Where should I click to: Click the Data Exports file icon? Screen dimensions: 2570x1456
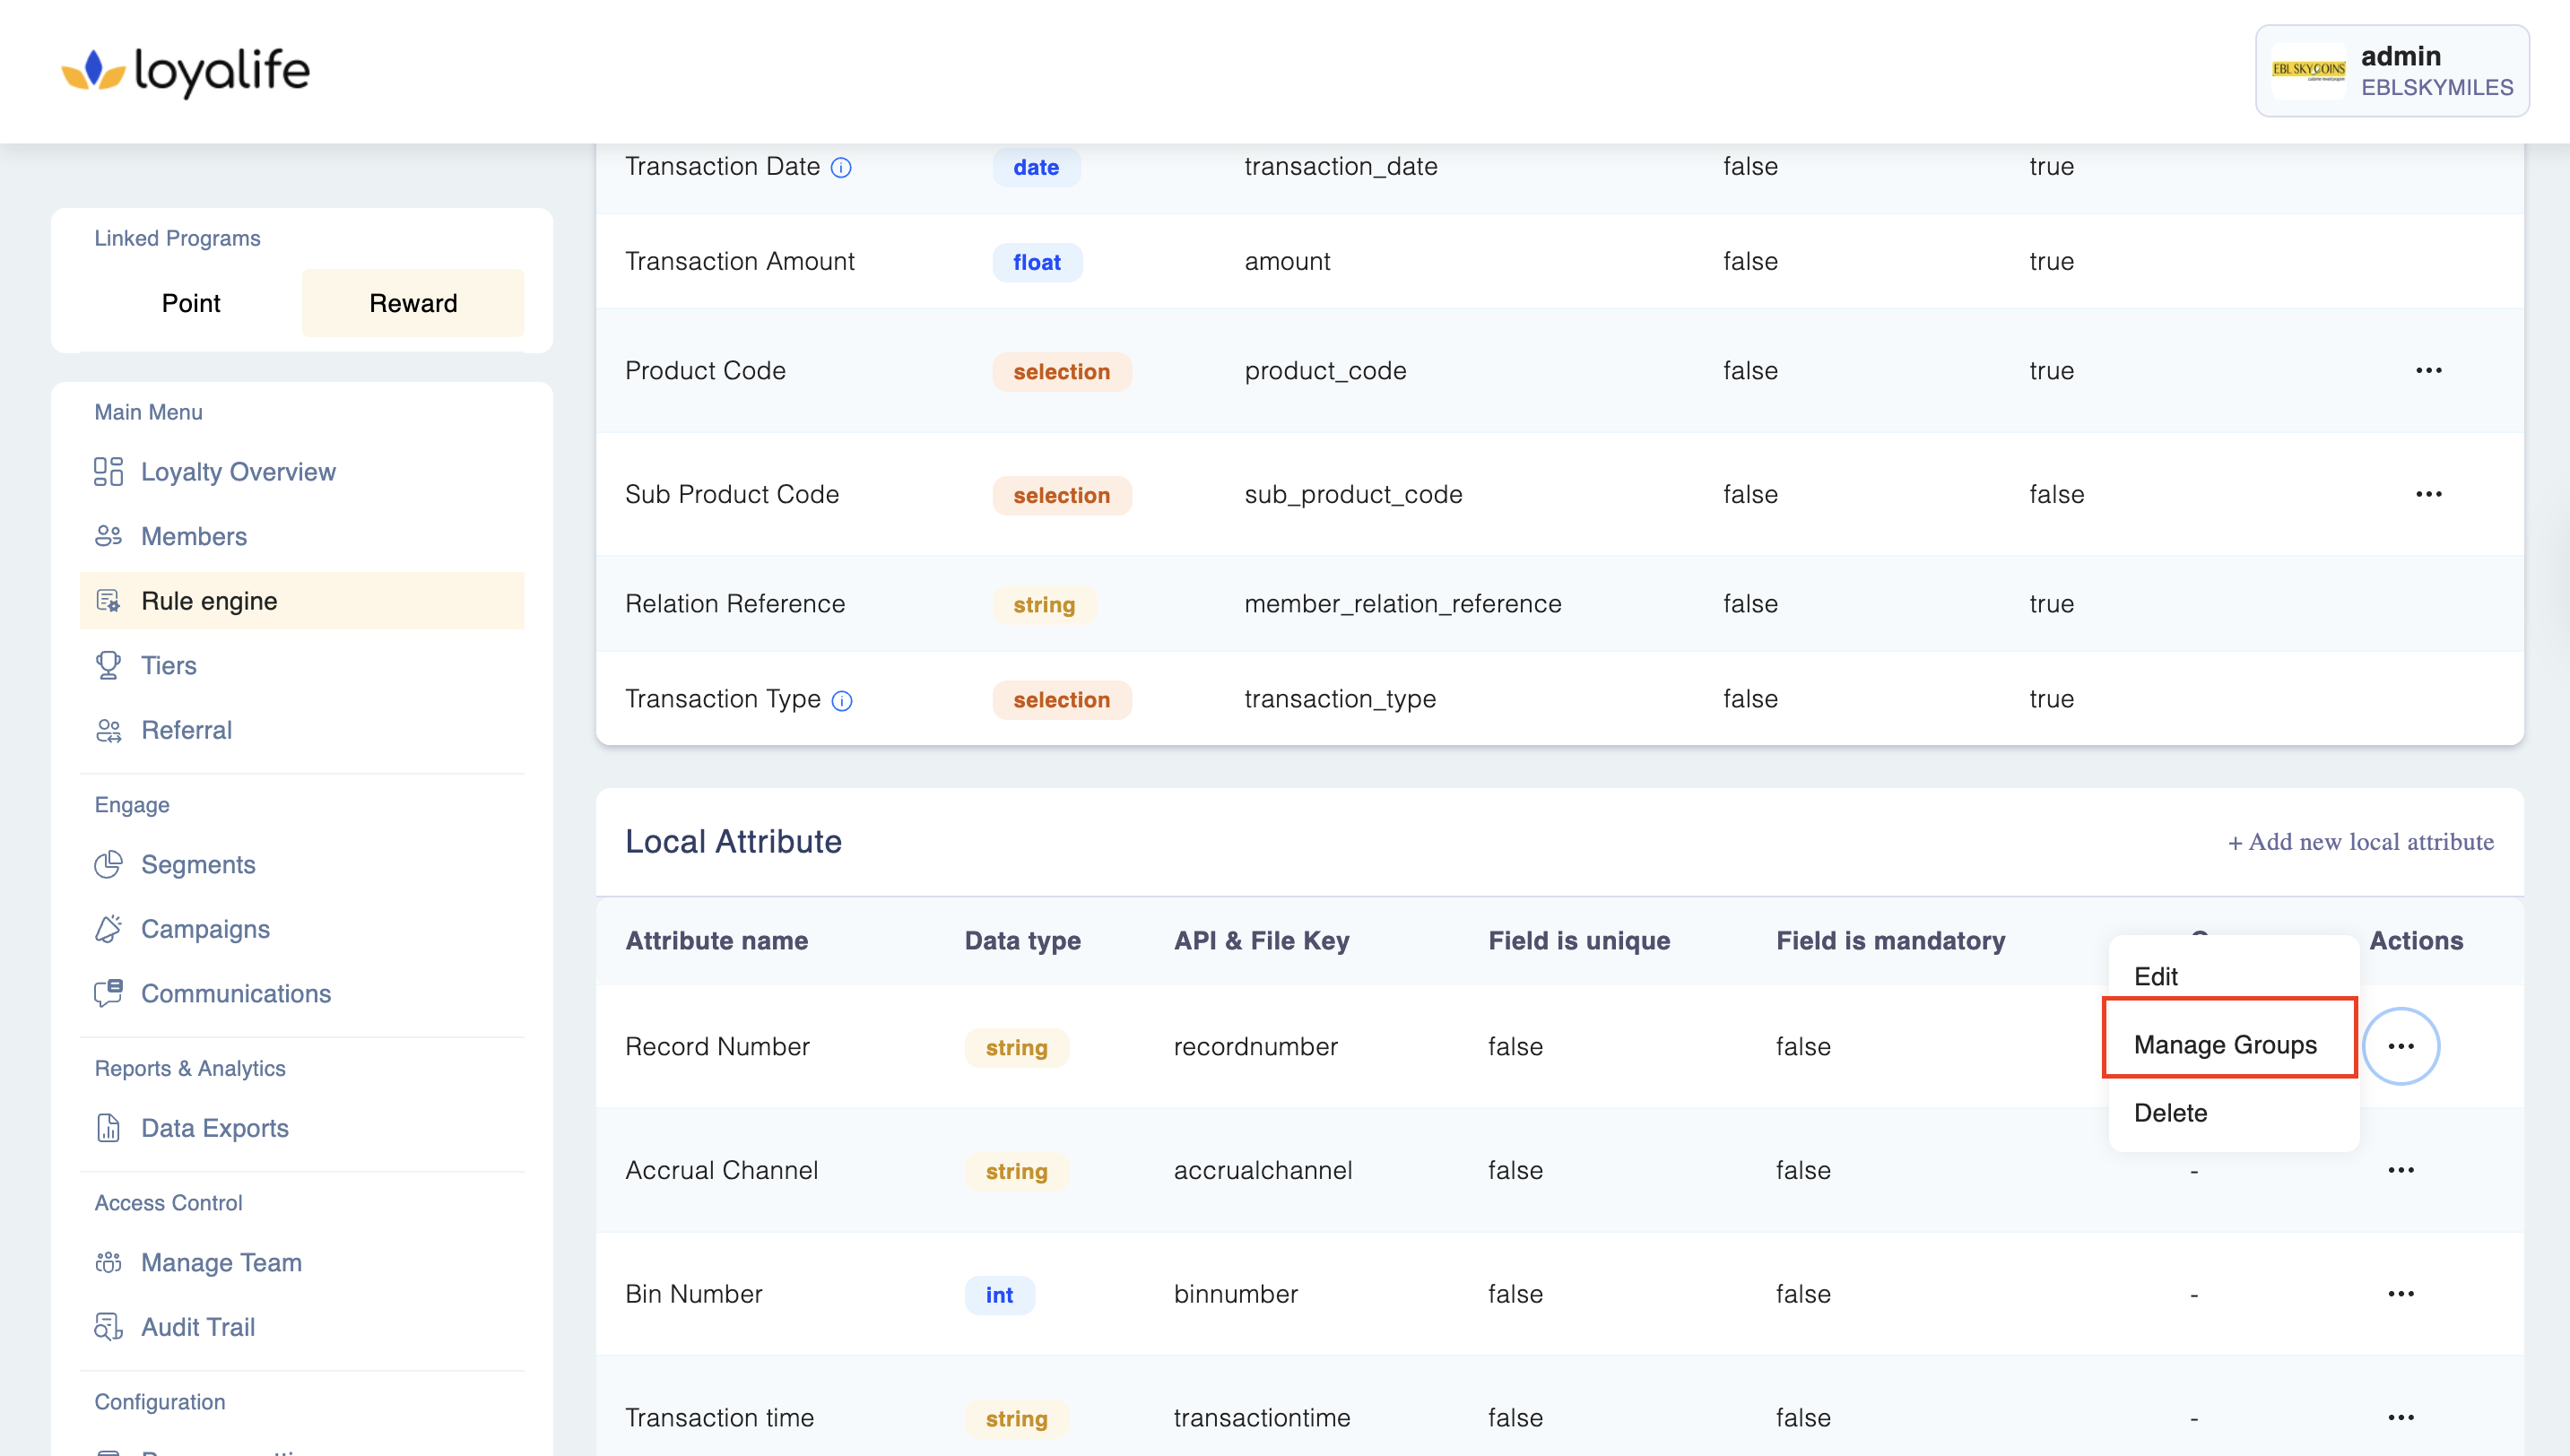[108, 1129]
